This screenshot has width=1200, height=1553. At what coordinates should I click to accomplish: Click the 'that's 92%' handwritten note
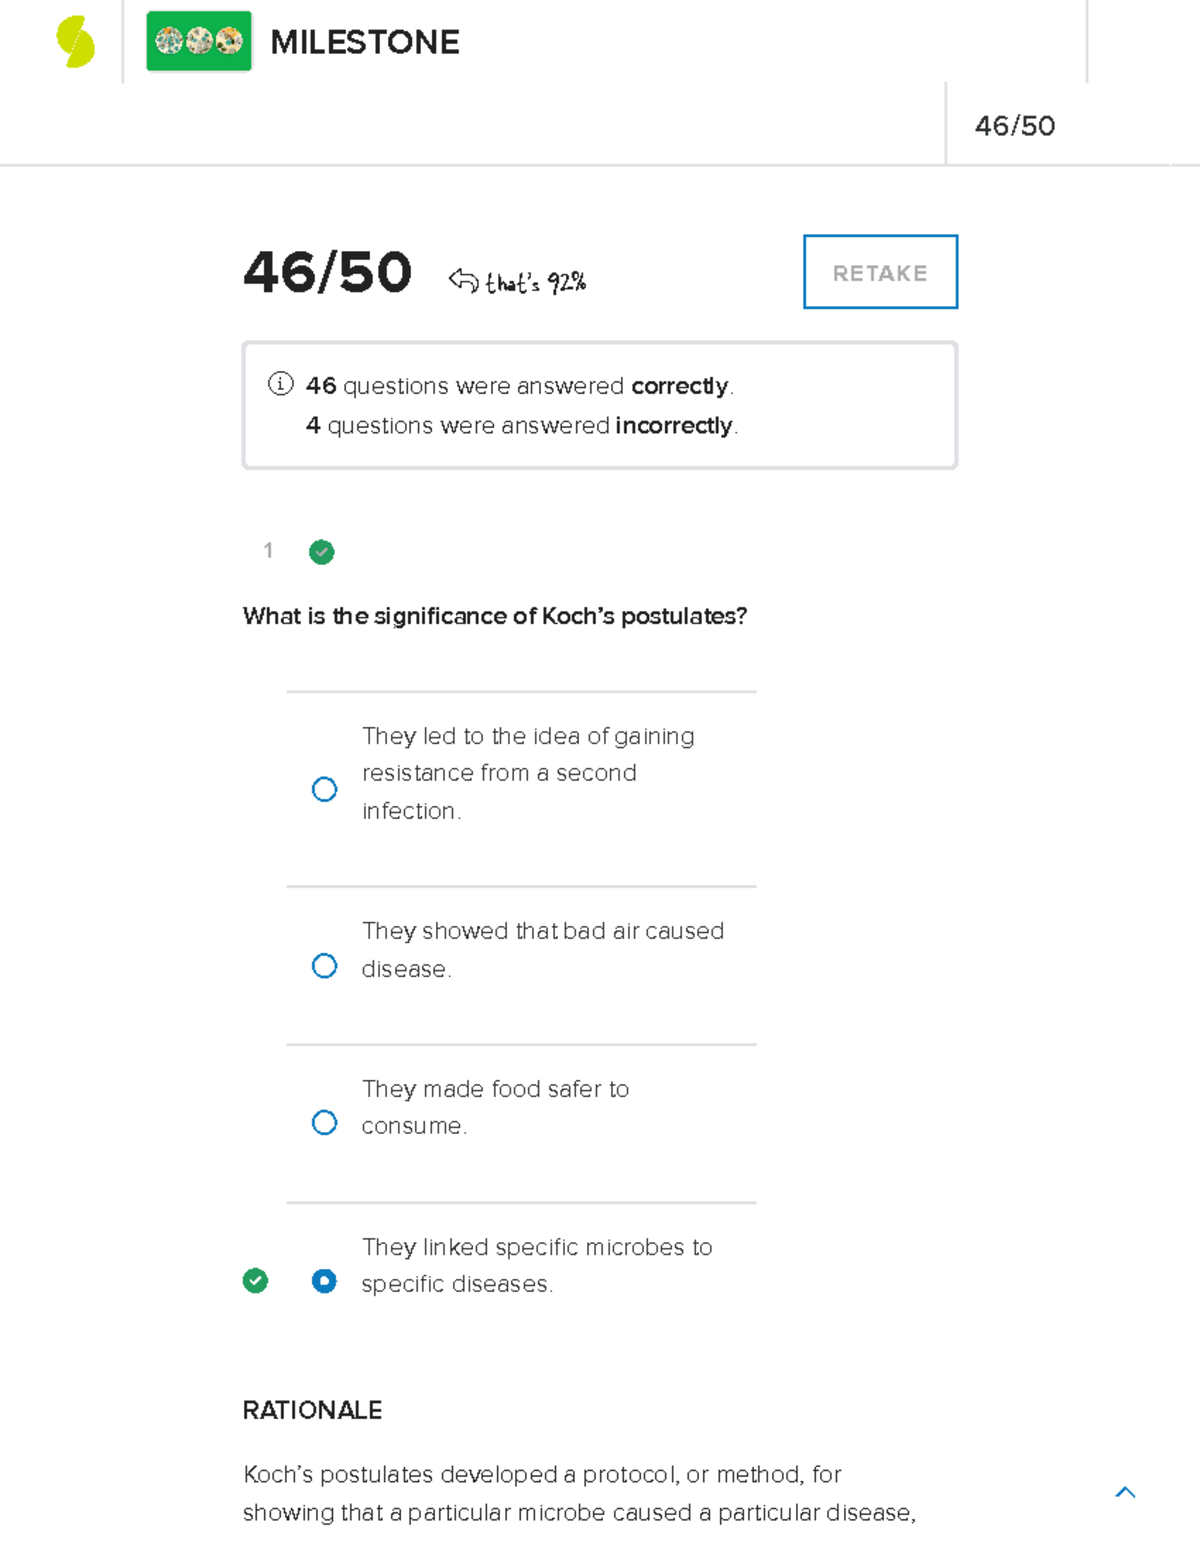click(536, 283)
